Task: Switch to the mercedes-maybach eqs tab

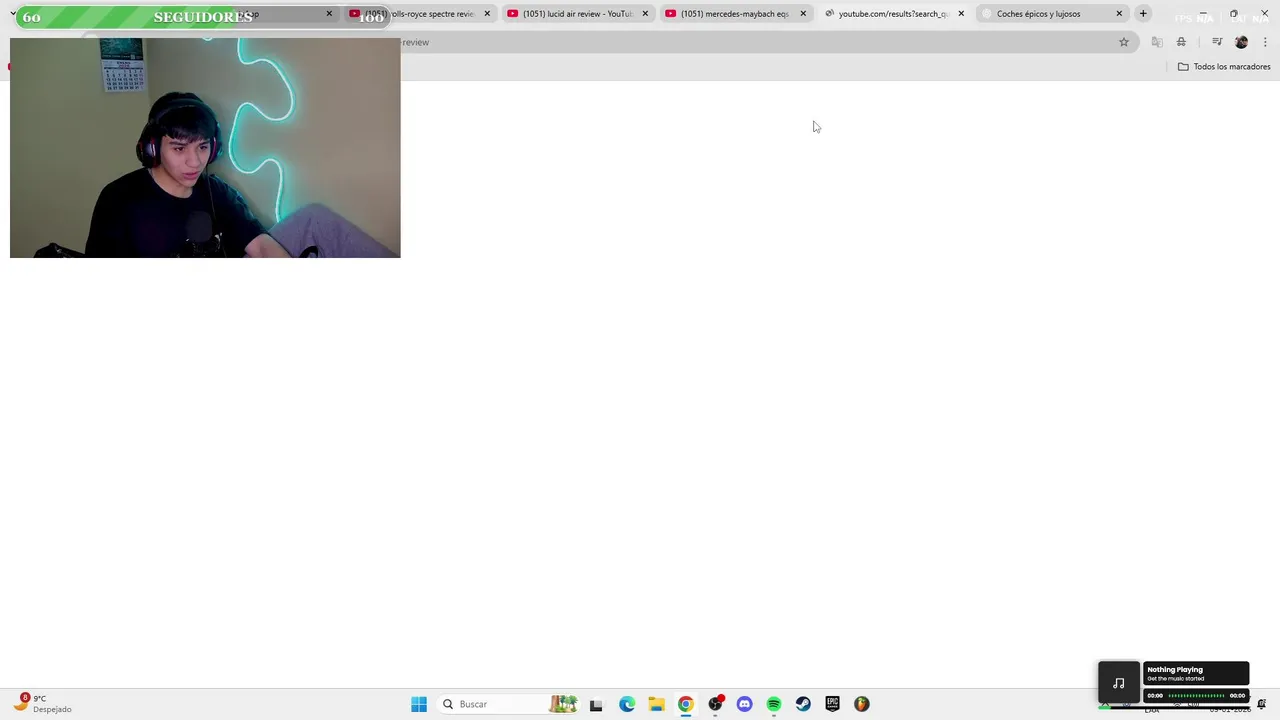Action: click(735, 14)
